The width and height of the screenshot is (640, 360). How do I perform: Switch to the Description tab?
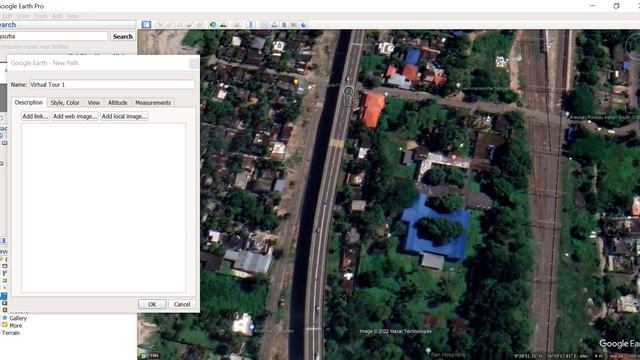(29, 102)
